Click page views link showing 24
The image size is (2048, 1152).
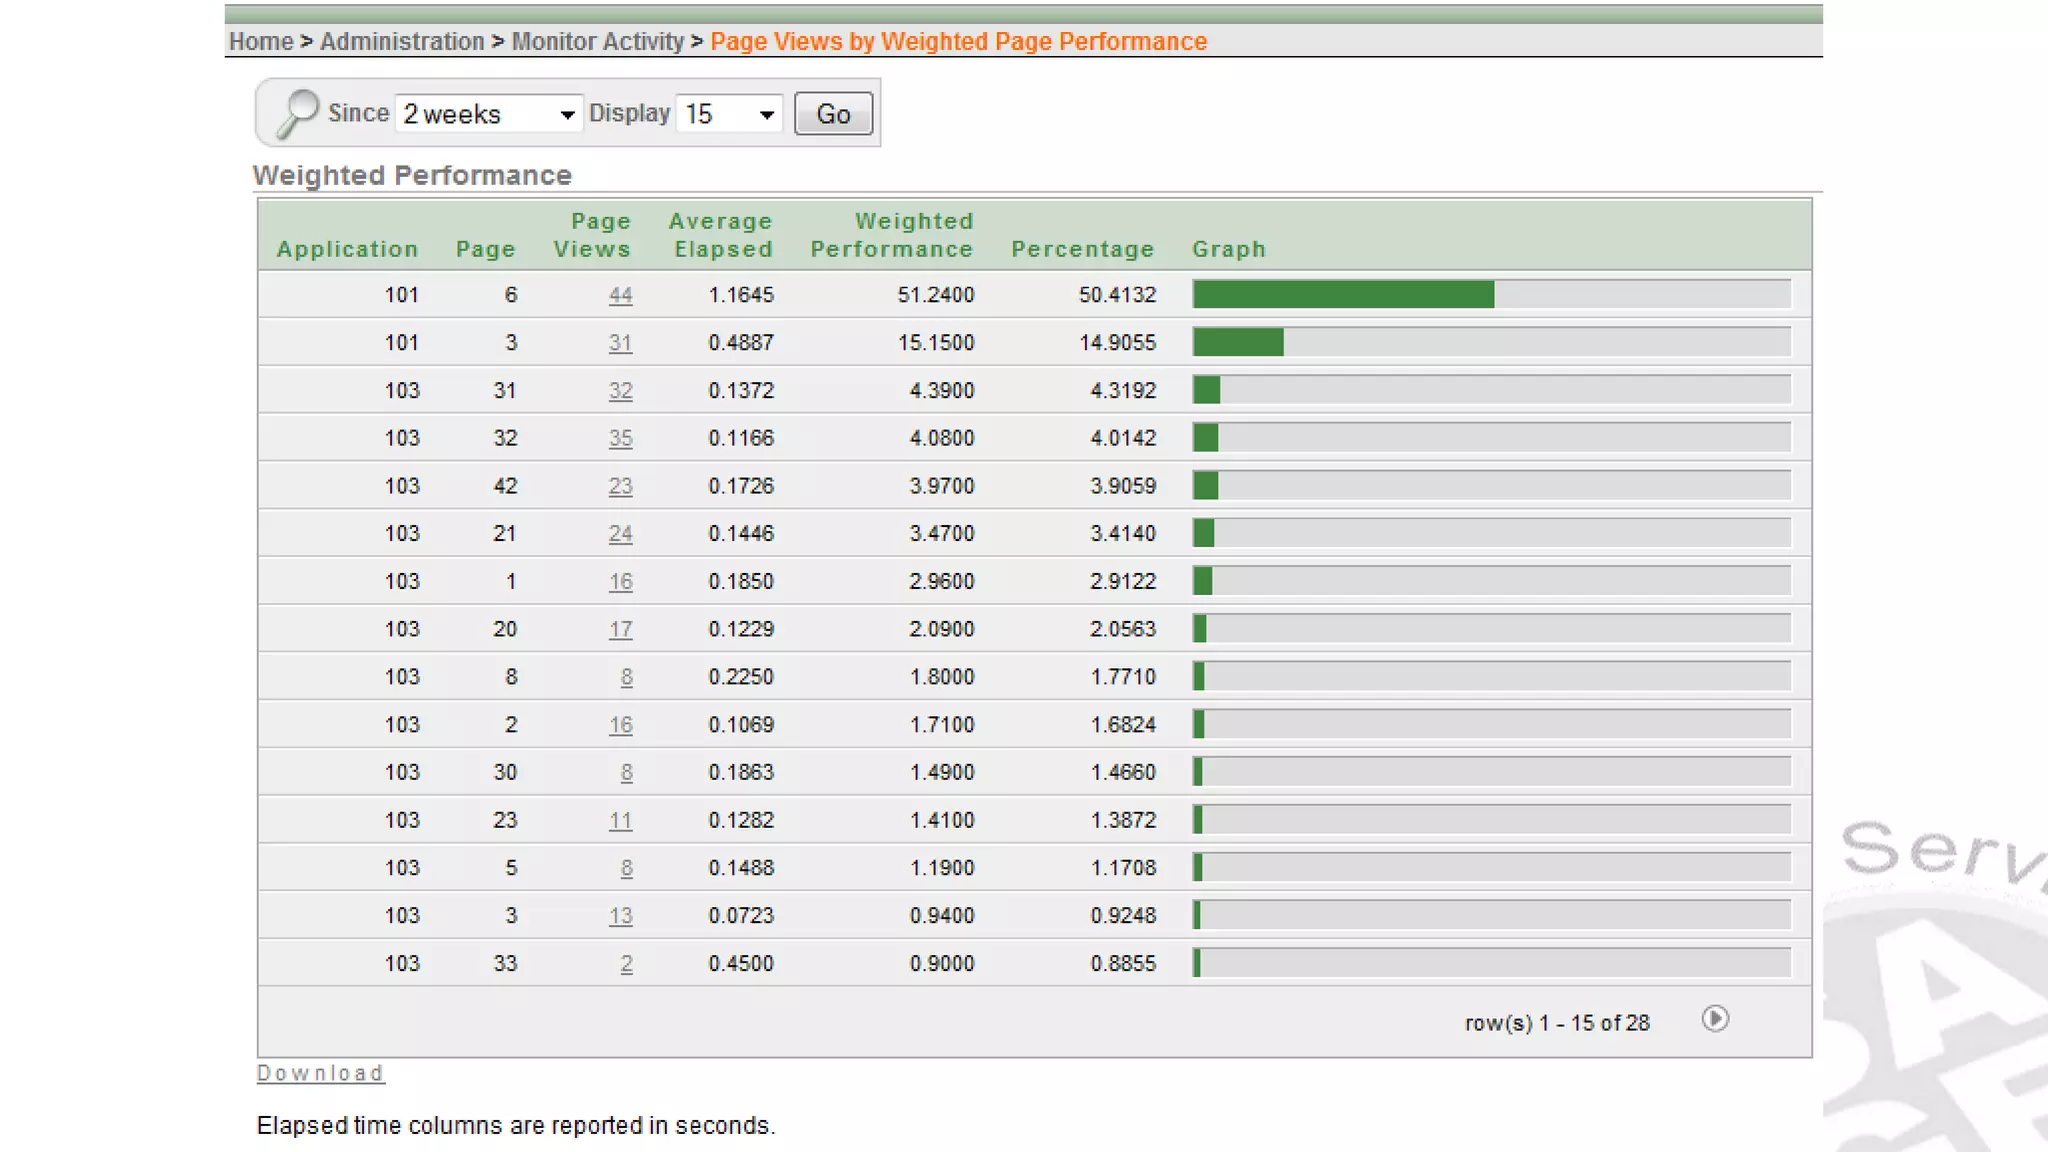coord(620,534)
